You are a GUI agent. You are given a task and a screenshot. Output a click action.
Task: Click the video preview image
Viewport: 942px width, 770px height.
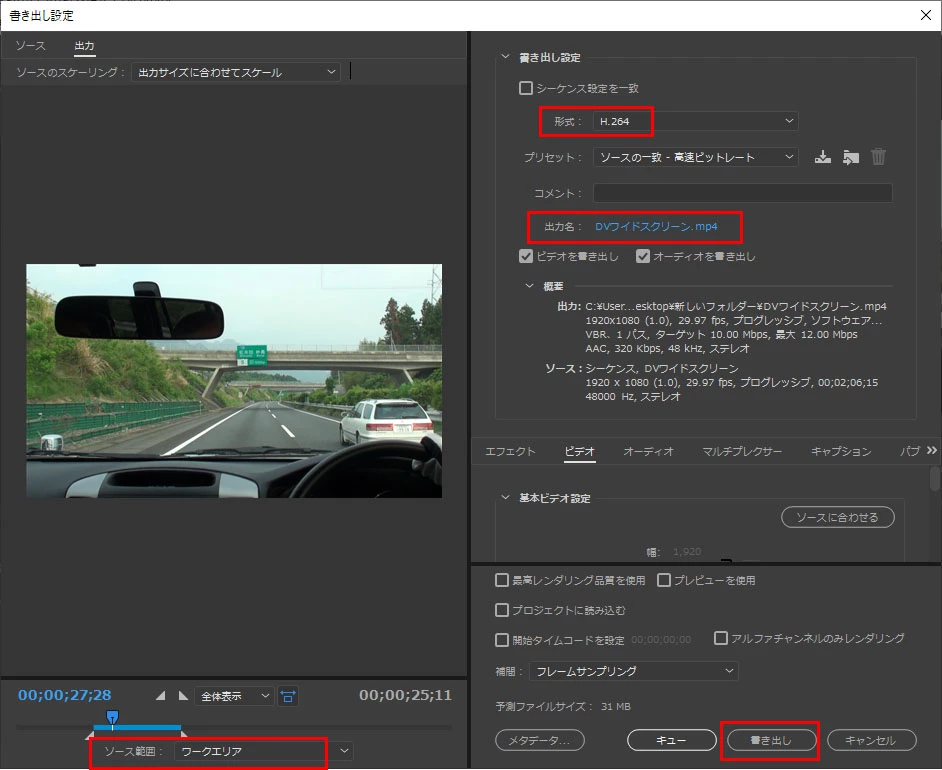point(234,381)
